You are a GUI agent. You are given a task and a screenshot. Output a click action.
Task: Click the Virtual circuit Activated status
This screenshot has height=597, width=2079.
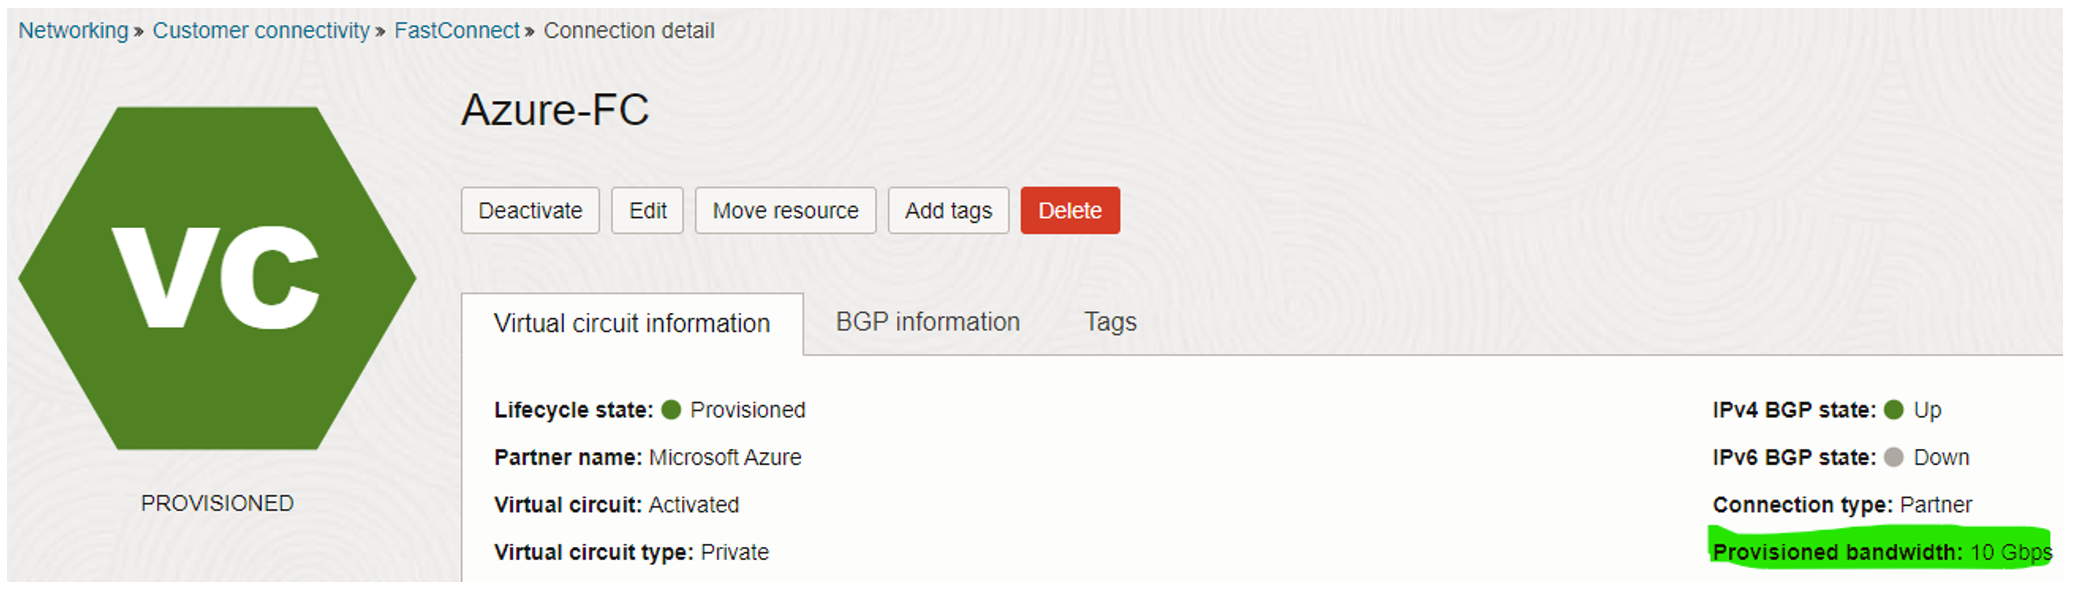(693, 504)
